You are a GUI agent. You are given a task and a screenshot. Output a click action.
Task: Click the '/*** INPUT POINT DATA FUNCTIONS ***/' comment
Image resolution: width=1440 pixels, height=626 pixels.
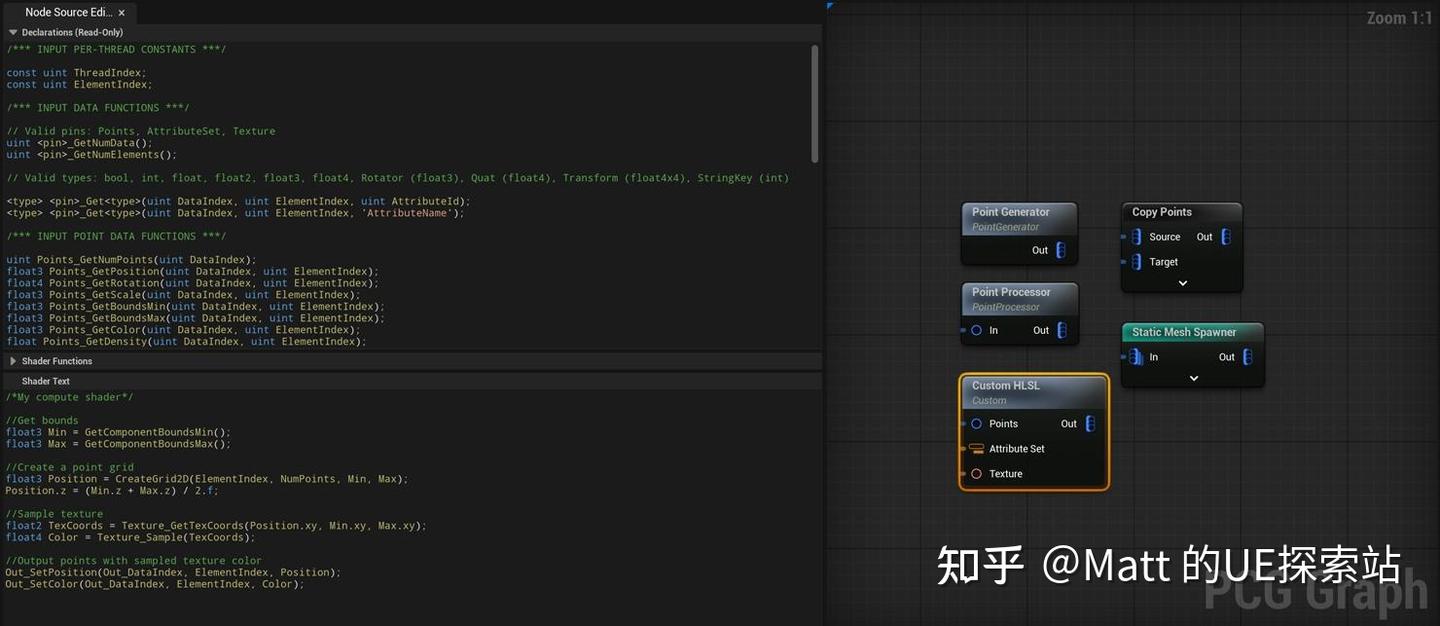(x=116, y=236)
